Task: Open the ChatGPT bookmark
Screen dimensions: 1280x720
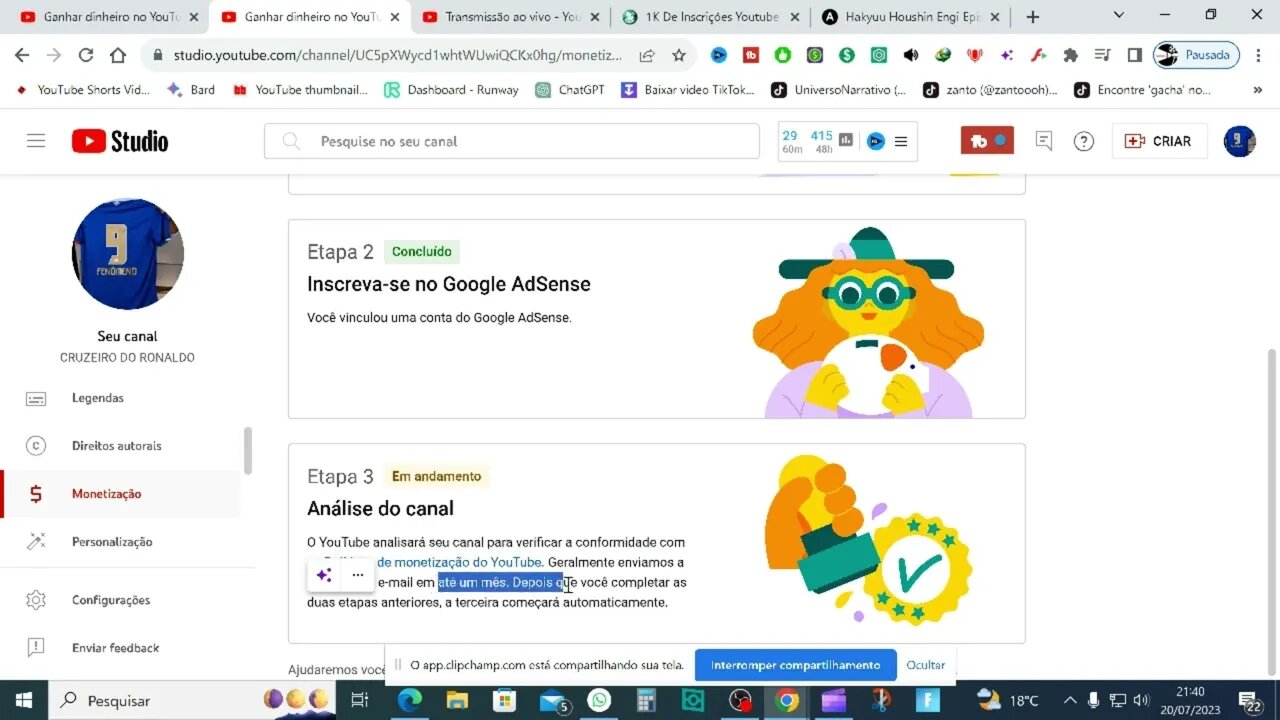Action: point(570,90)
